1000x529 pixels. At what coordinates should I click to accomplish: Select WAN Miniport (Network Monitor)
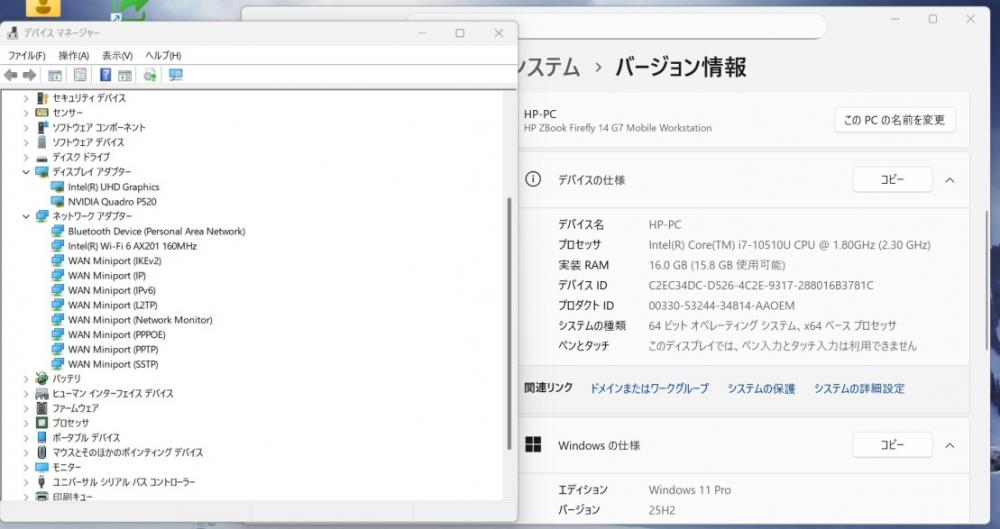click(140, 320)
